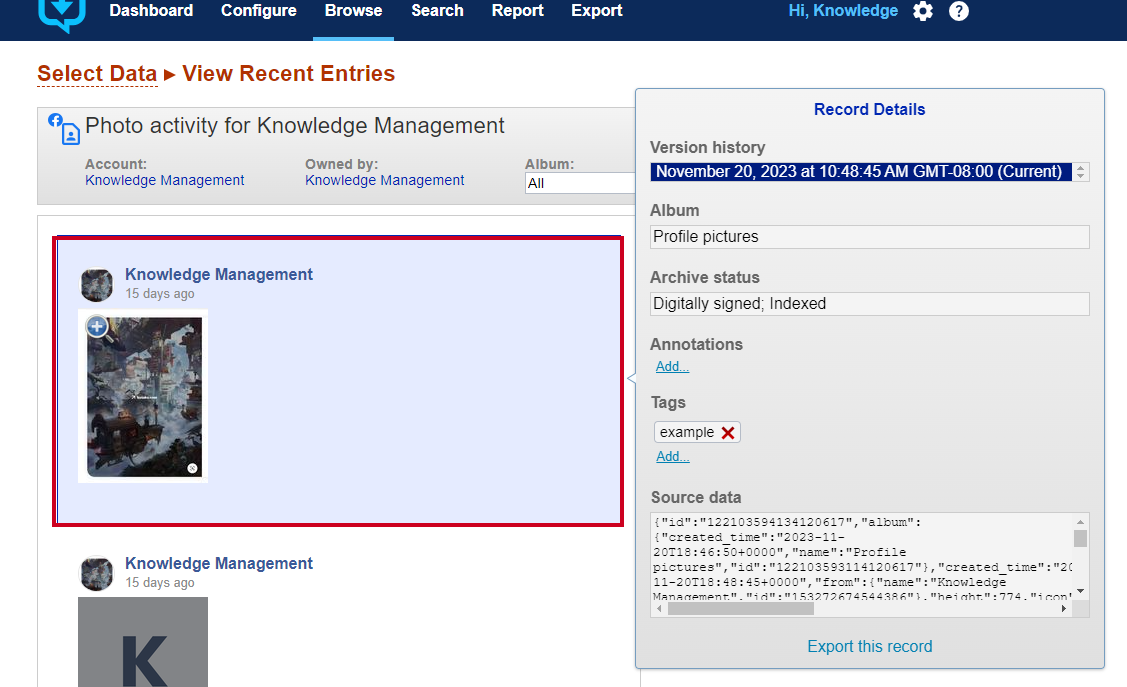The width and height of the screenshot is (1127, 687).
Task: Open the gray K photo thumbnail
Action: point(143,642)
